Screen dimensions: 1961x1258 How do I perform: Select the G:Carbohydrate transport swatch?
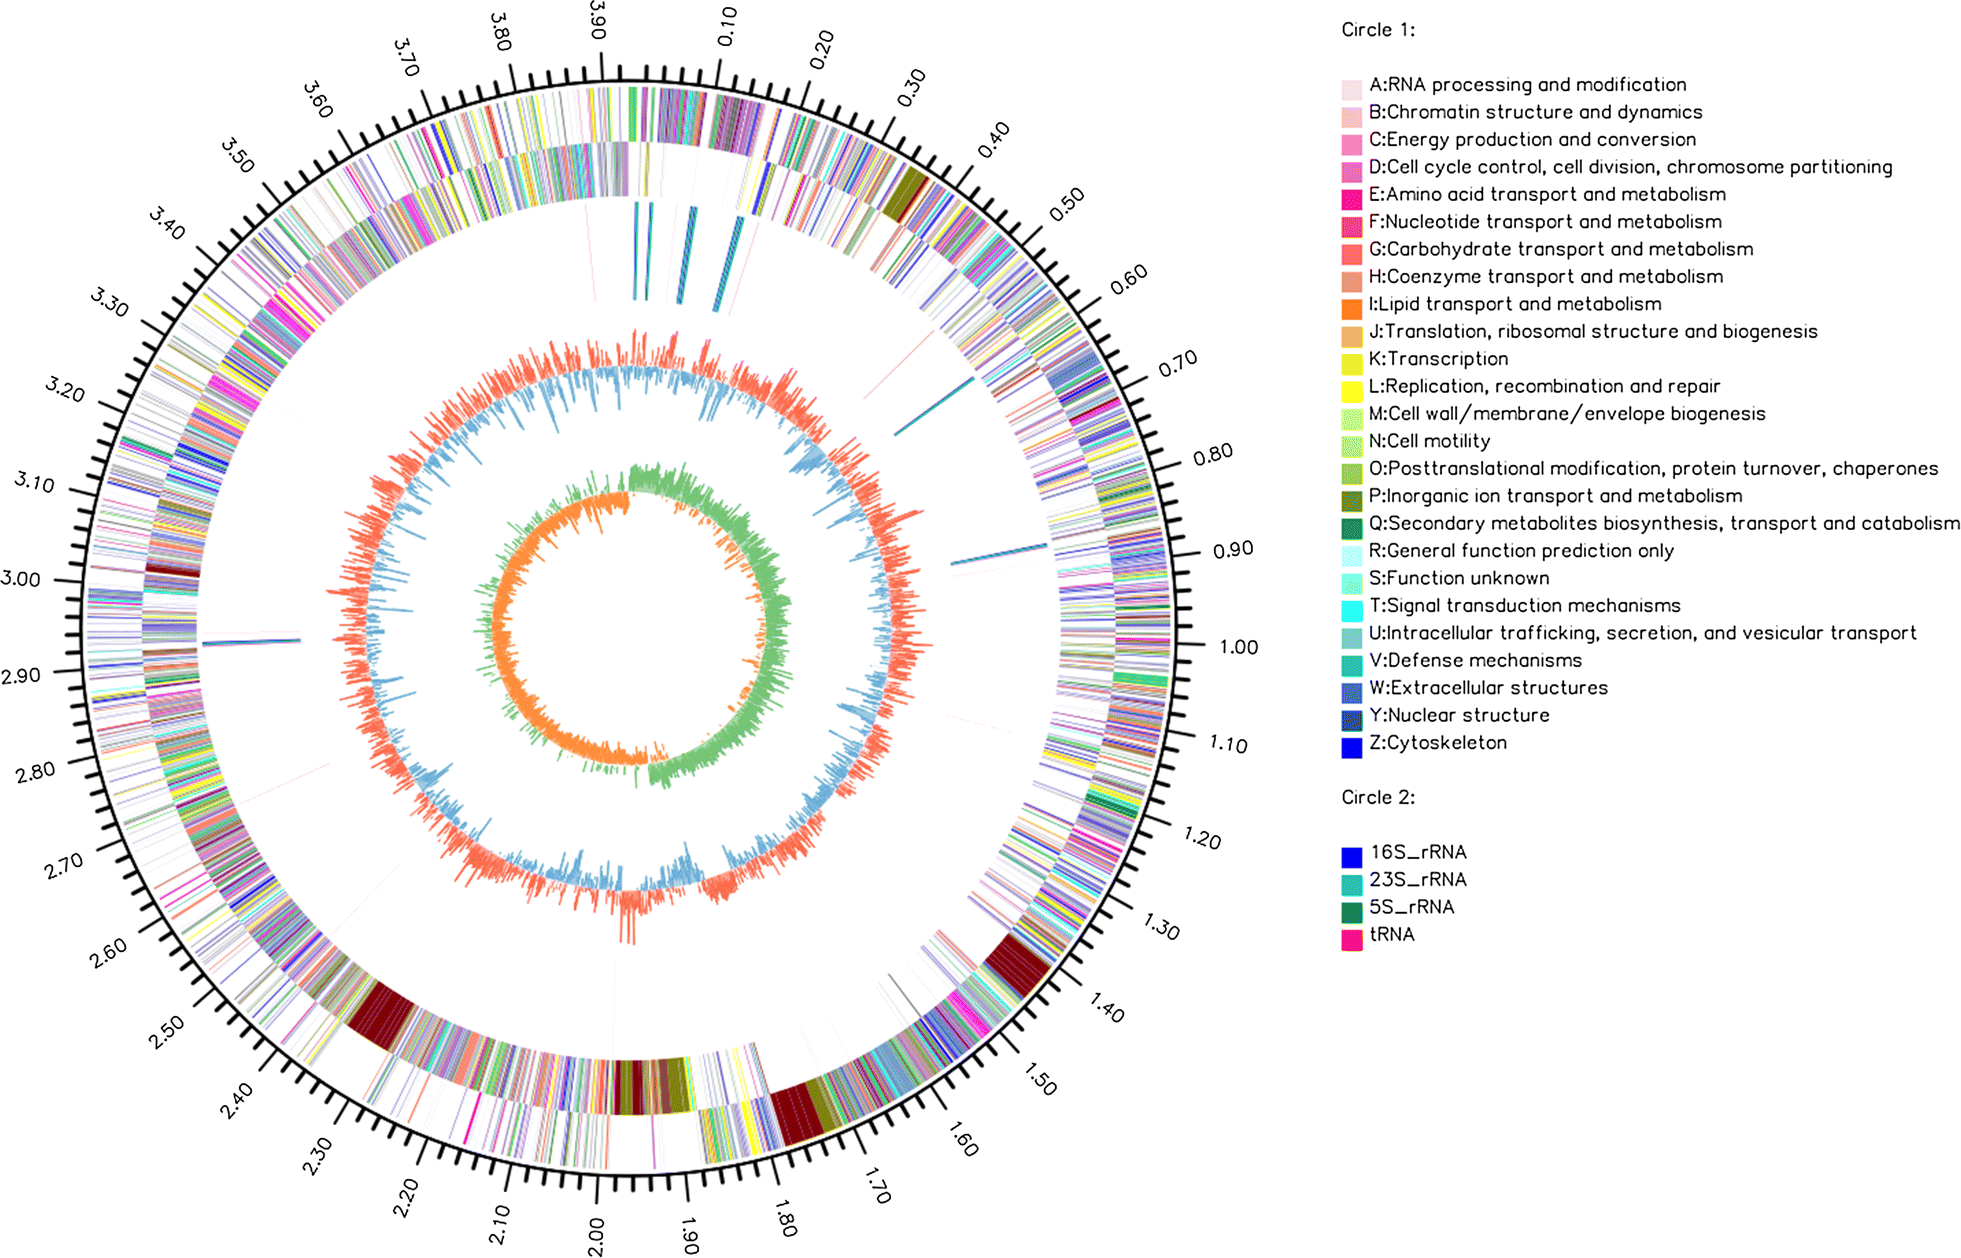pos(1351,254)
